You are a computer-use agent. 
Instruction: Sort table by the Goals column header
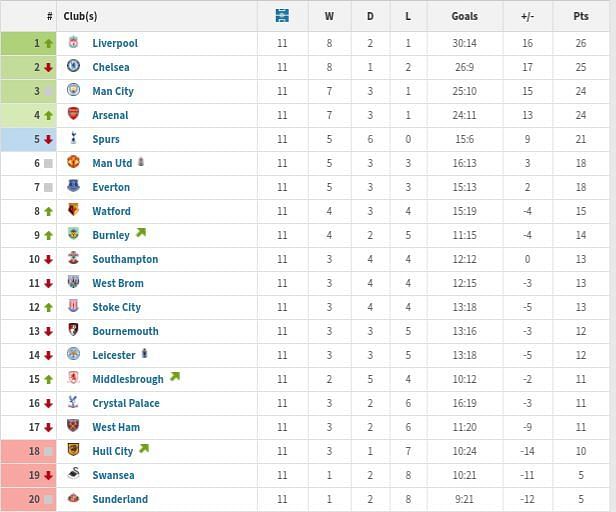coord(464,16)
